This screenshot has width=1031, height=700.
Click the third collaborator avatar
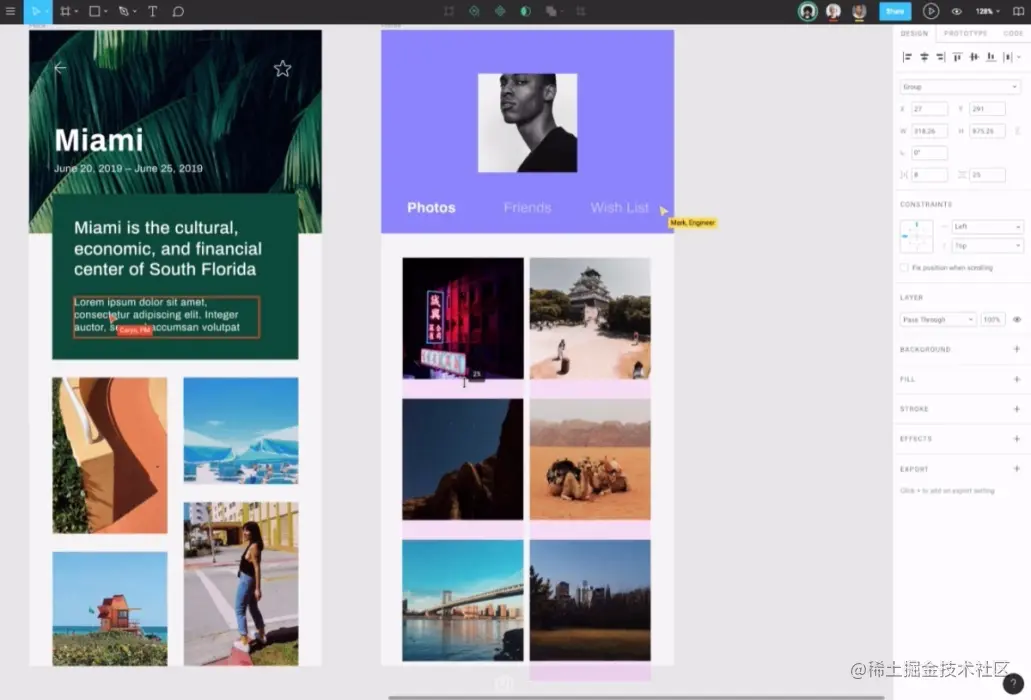pos(859,11)
